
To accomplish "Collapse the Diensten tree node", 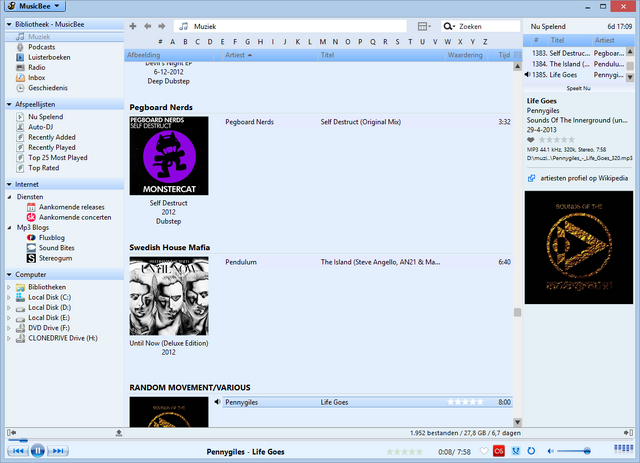I will pos(9,197).
